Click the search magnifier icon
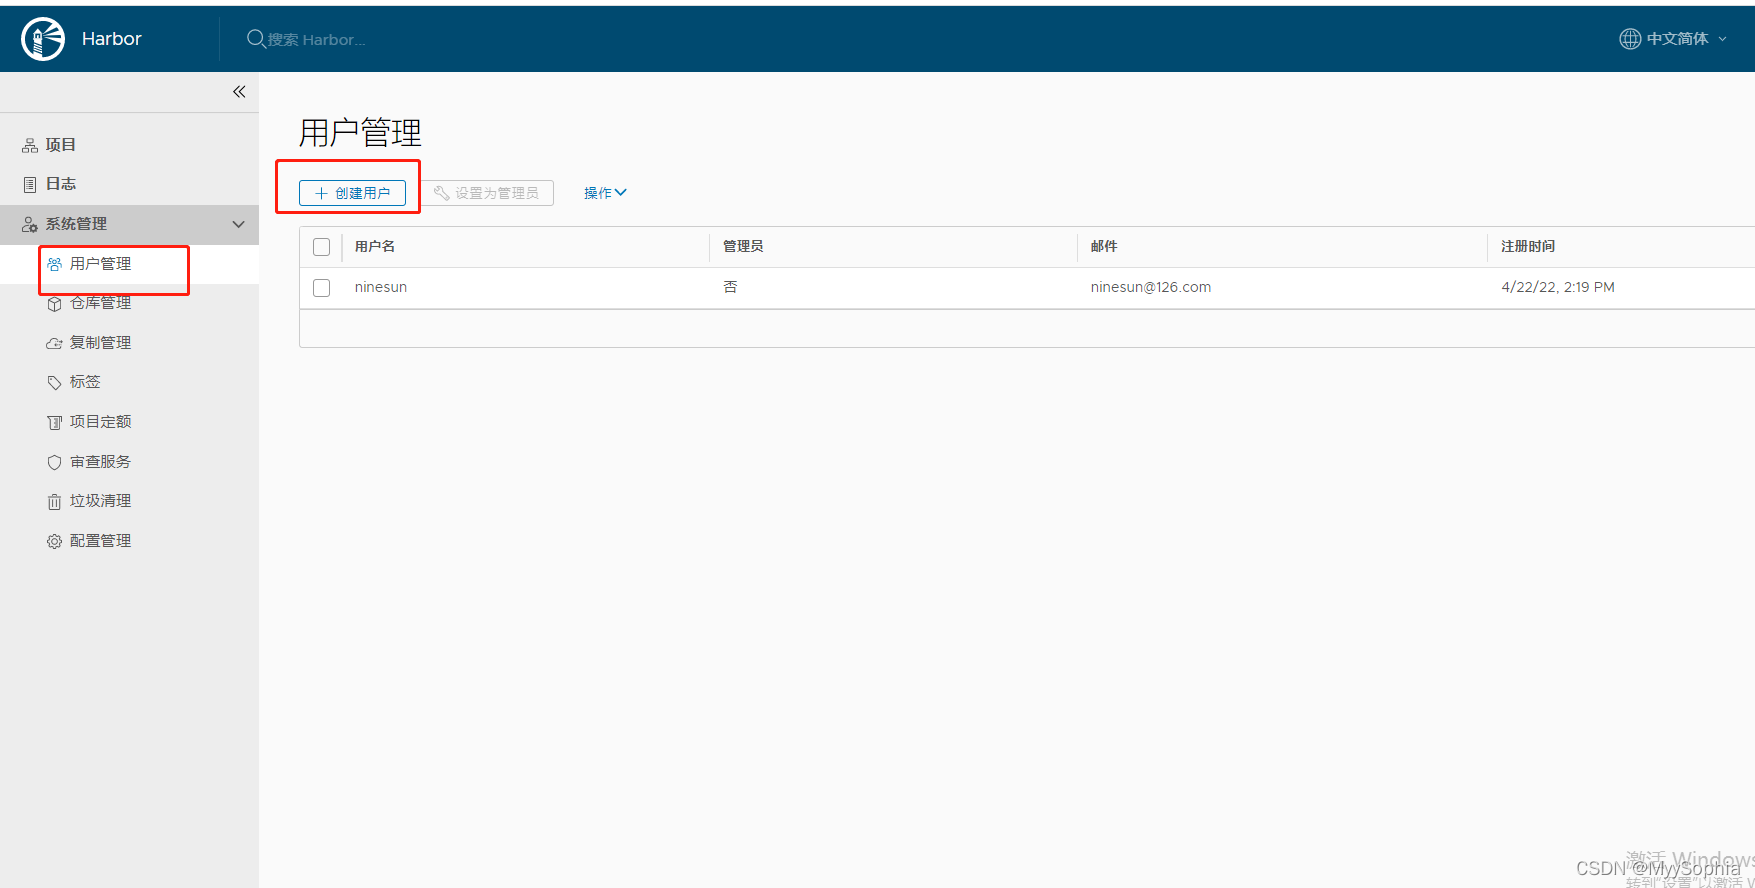The image size is (1755, 888). [256, 39]
